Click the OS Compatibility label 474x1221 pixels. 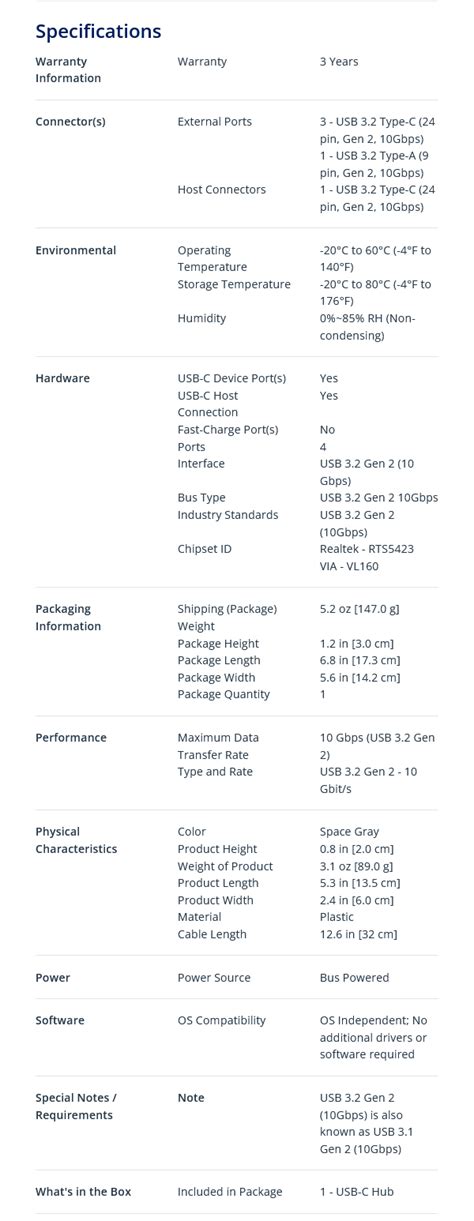(222, 1021)
